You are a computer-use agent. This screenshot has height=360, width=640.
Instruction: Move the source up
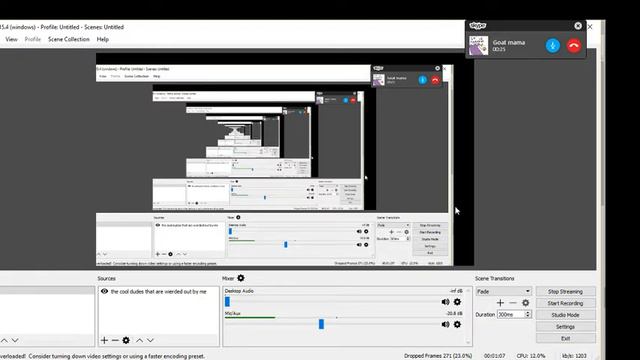coord(140,340)
